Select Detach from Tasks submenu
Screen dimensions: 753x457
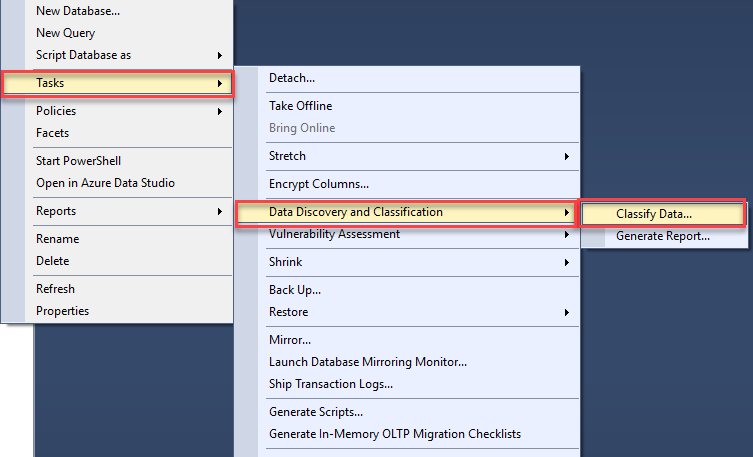point(292,78)
